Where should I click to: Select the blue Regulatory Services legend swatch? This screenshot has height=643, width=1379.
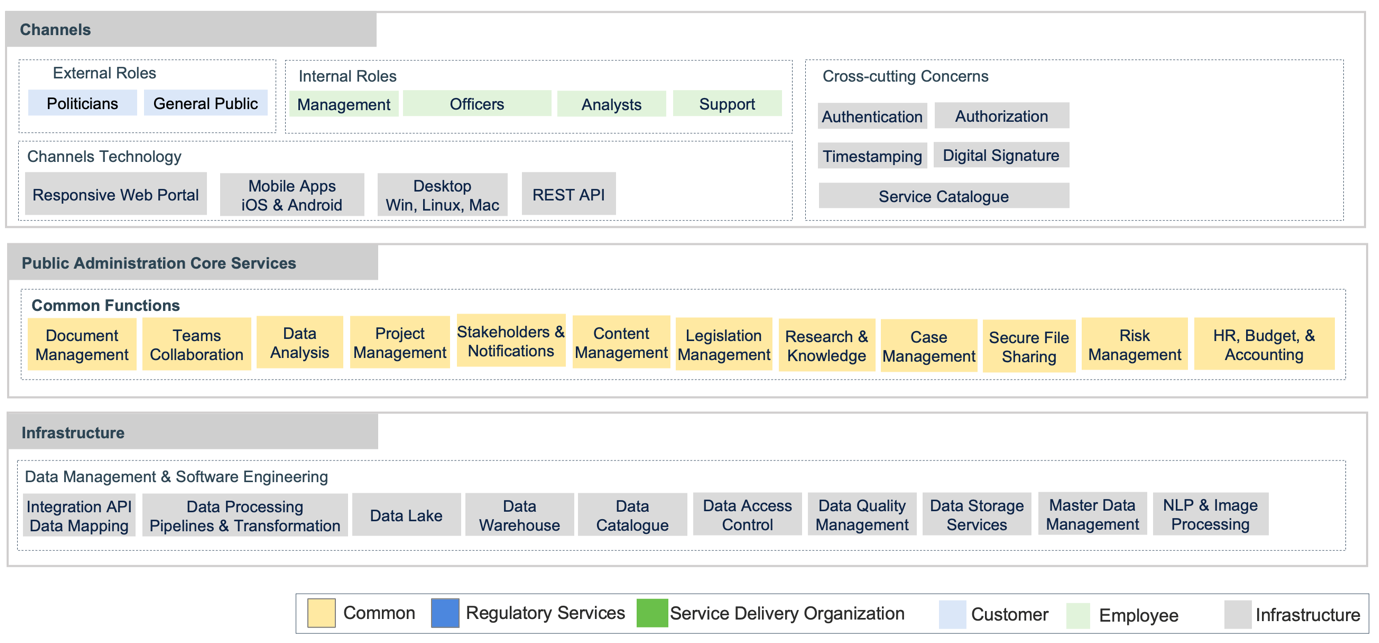445,613
